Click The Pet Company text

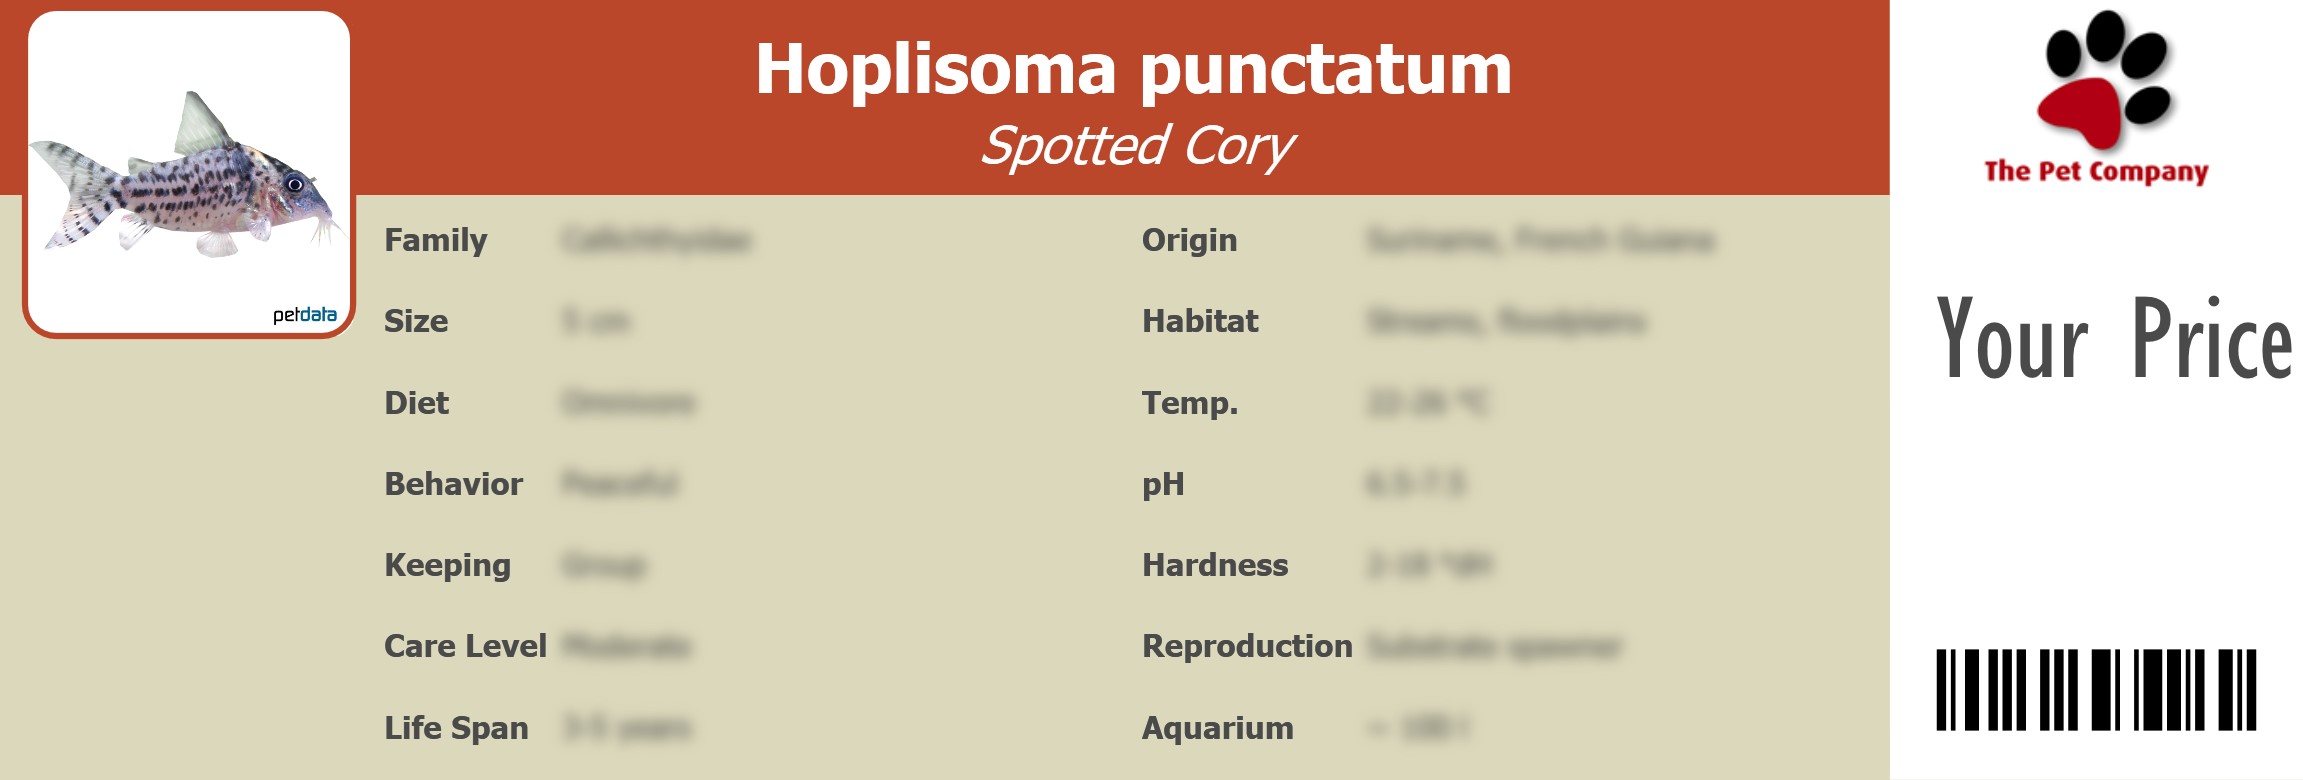click(2096, 171)
